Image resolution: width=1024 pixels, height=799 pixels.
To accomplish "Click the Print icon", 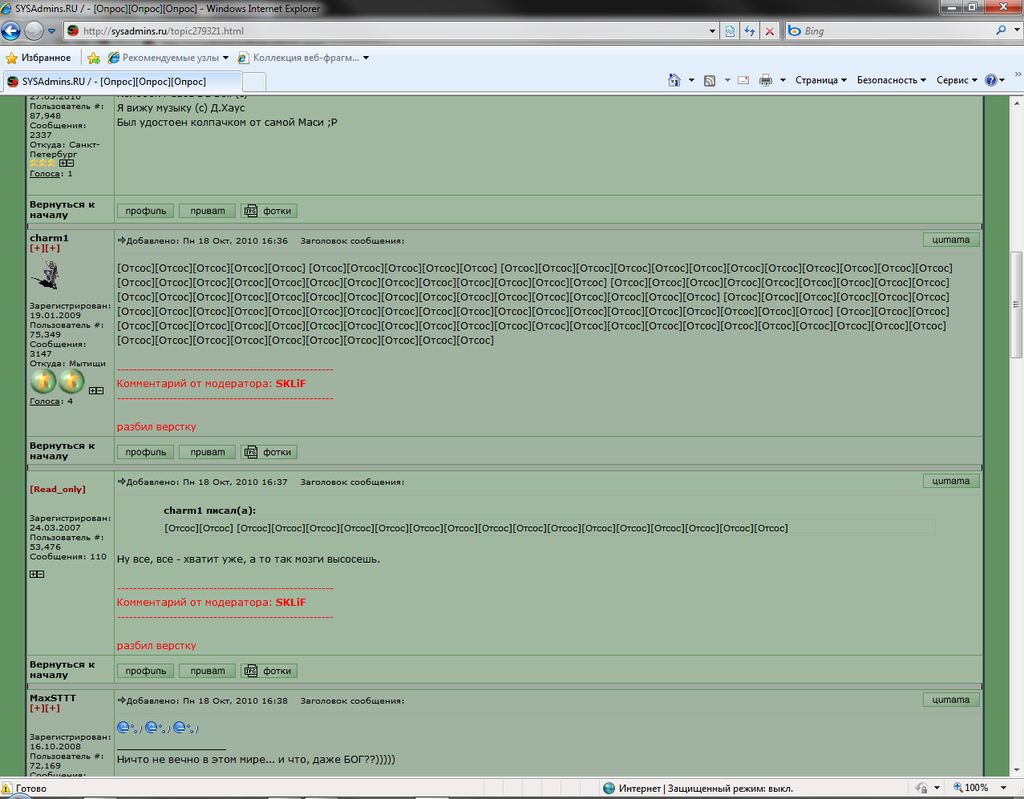I will point(765,80).
